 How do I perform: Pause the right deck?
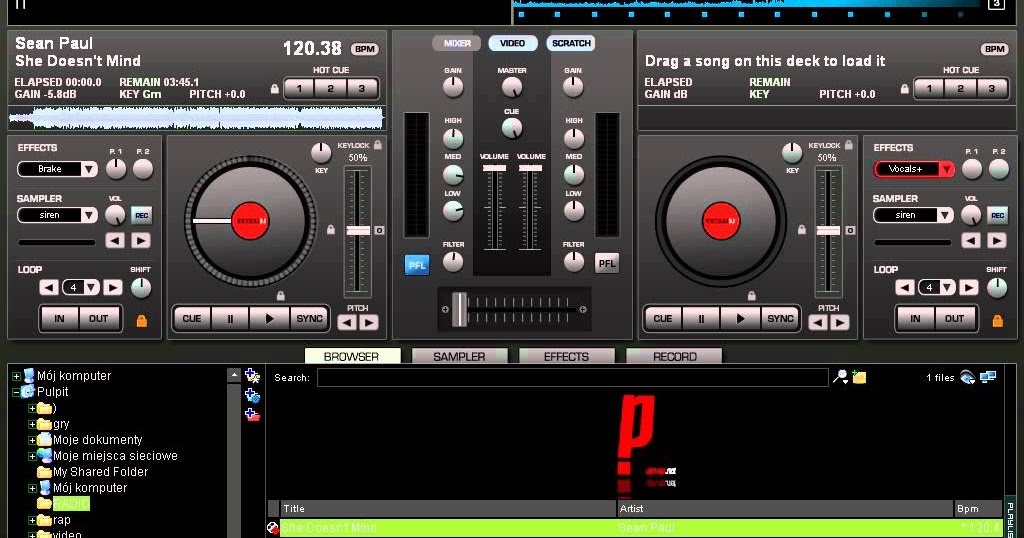701,319
